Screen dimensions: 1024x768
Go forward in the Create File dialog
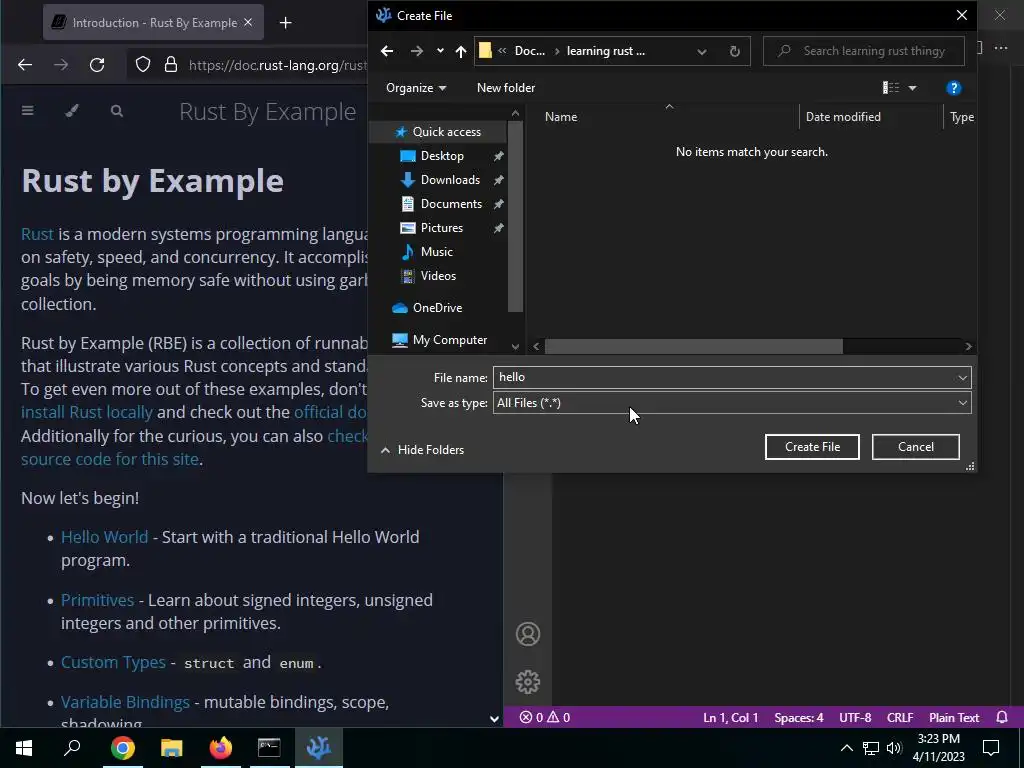coord(416,51)
